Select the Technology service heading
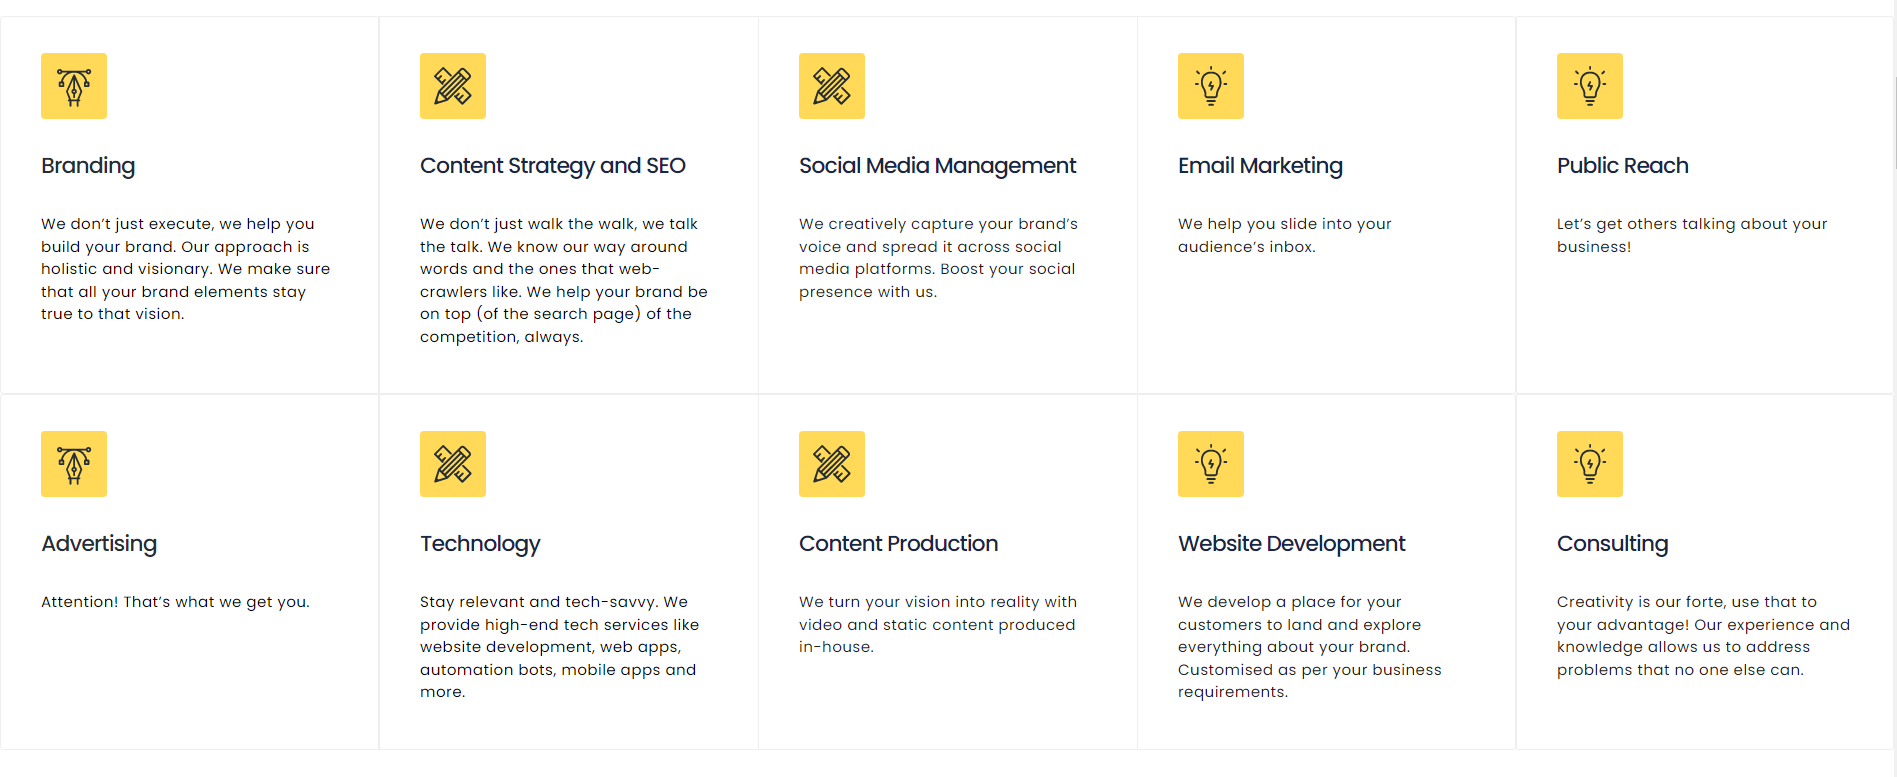1897x777 pixels. [480, 544]
